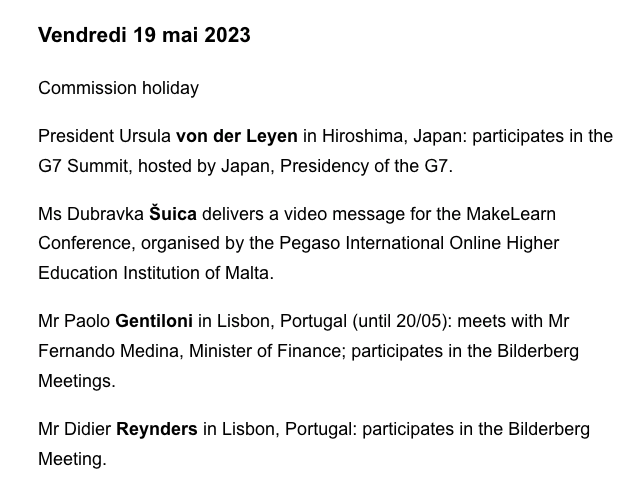The height and width of the screenshot is (495, 641).
Task: Click 'Pegaso International Online Higher' text
Action: (x=419, y=244)
